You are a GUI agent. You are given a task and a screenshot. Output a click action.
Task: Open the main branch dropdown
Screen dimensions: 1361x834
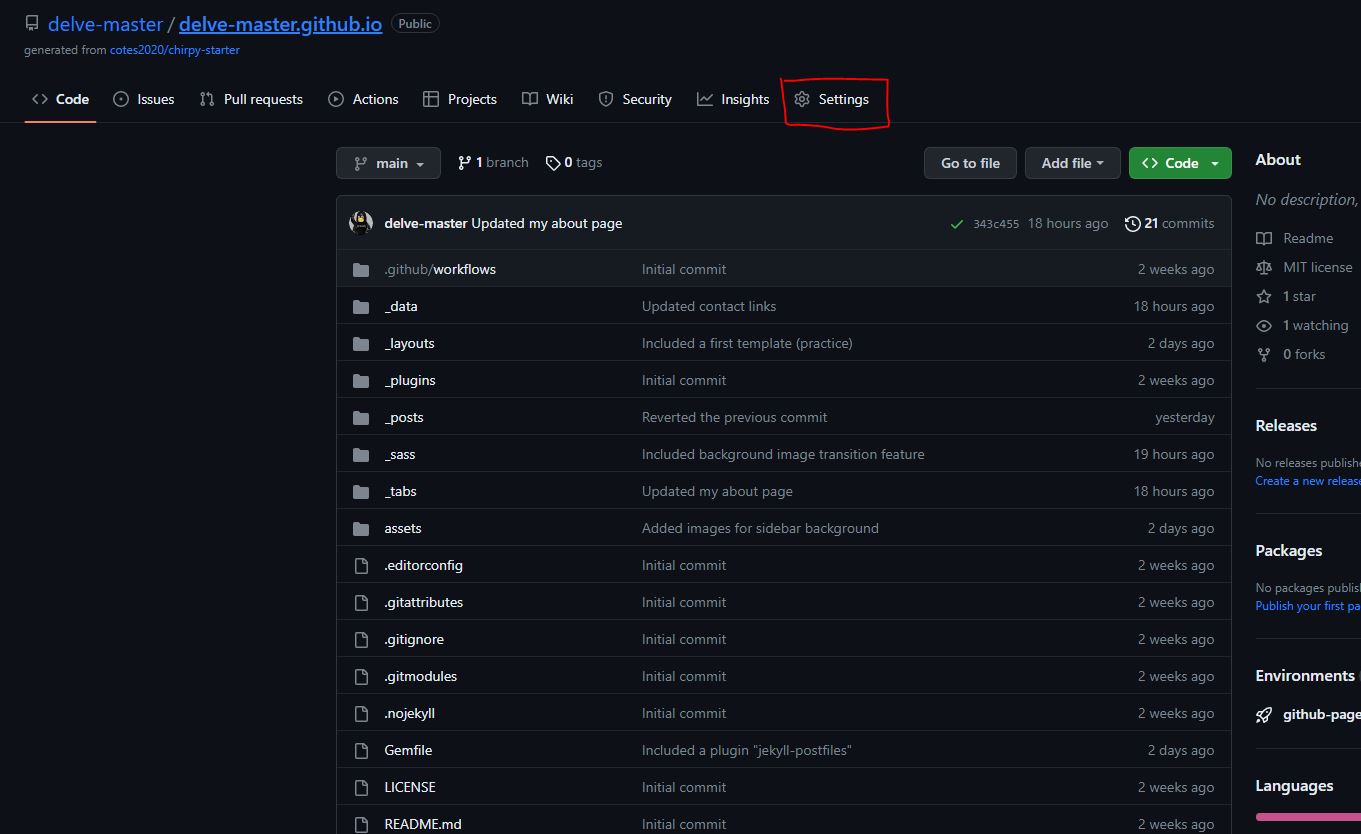tap(388, 163)
